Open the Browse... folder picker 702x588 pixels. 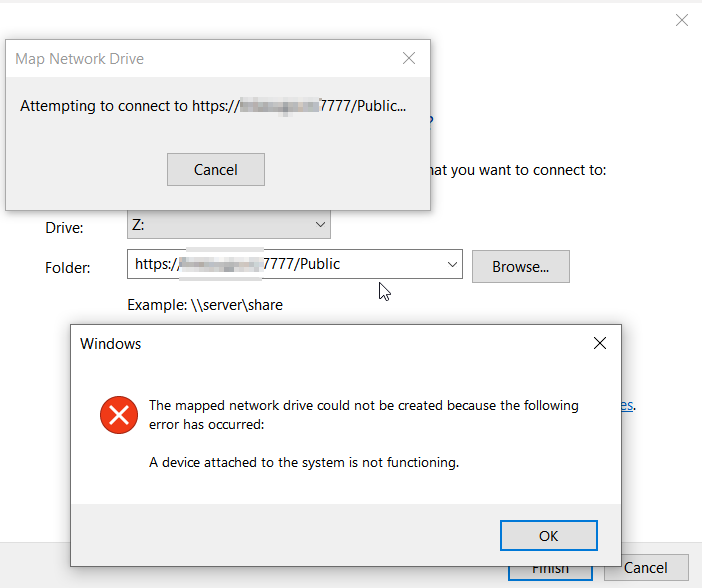click(521, 266)
